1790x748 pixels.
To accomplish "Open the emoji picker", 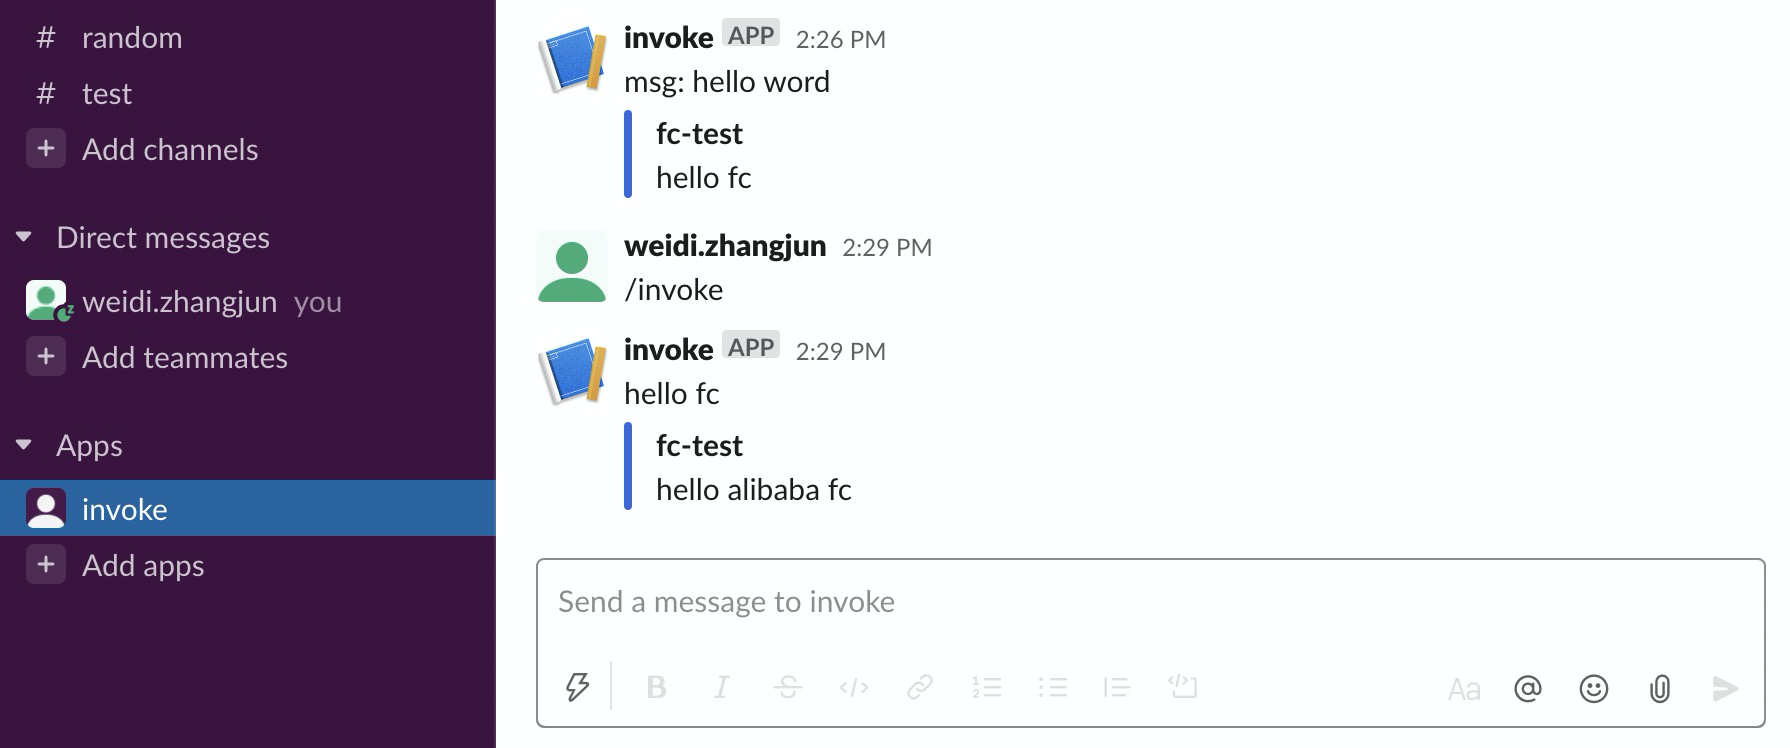I will [1593, 688].
